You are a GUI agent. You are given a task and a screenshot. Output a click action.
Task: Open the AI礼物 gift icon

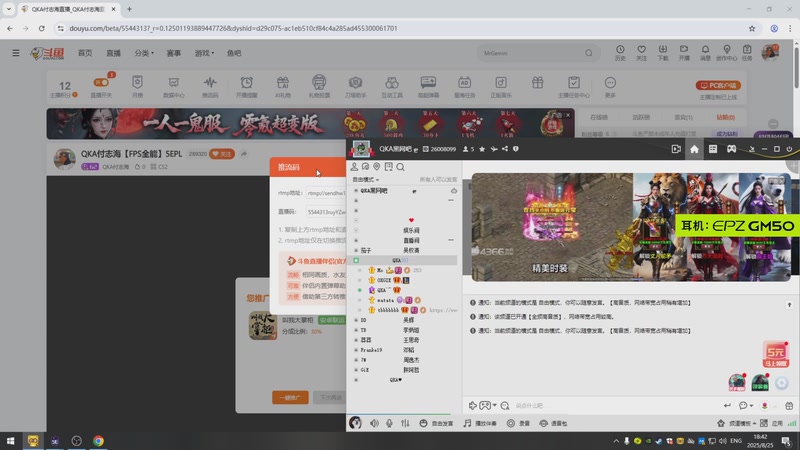click(283, 86)
